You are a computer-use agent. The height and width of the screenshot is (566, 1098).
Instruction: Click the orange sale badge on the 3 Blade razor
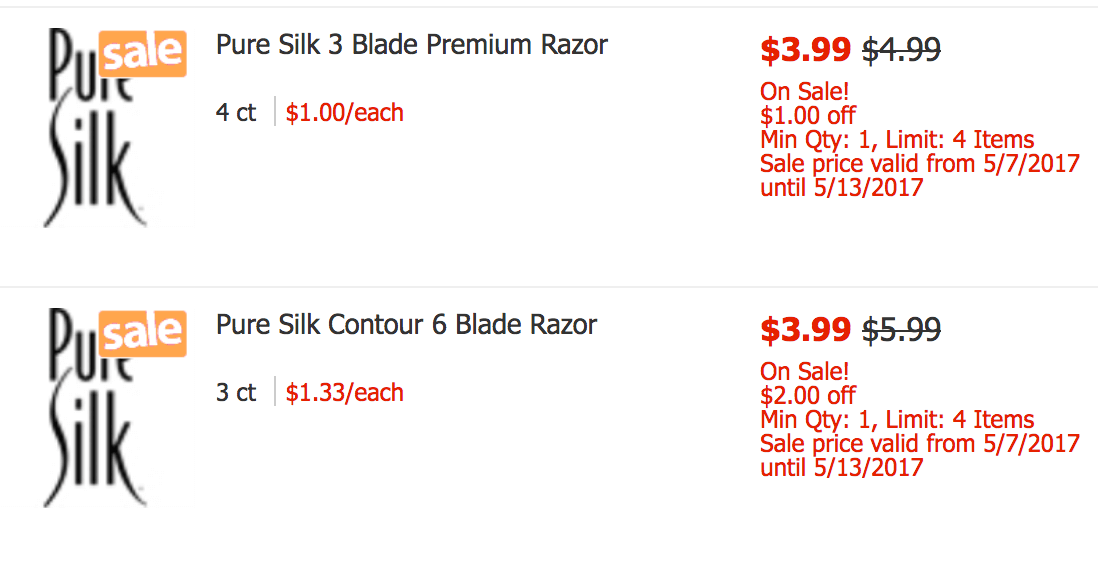[x=142, y=53]
